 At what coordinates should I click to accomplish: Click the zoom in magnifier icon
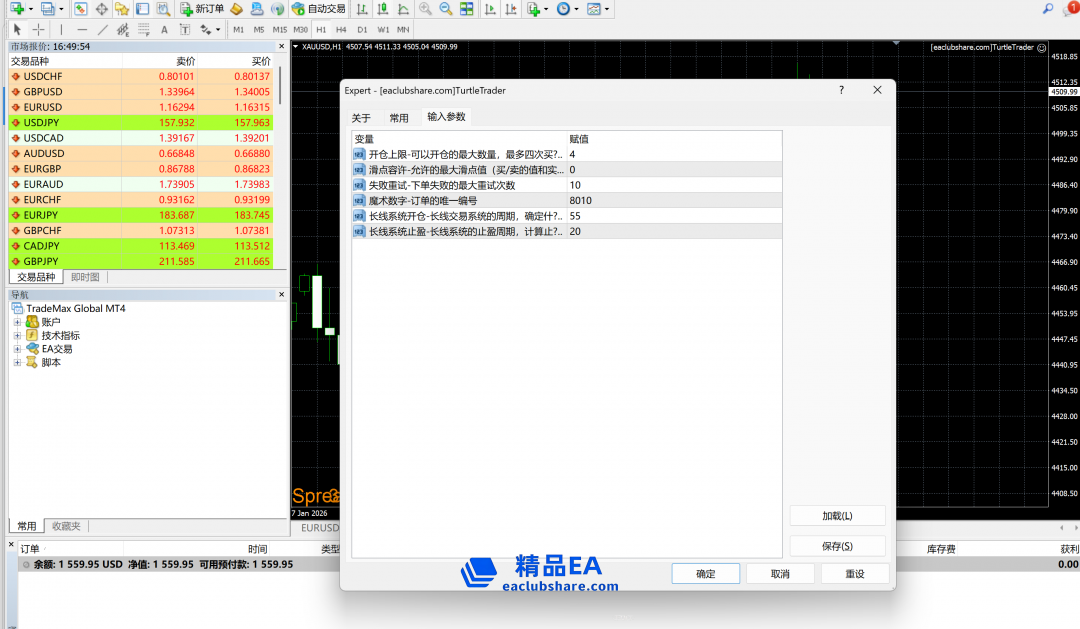click(x=425, y=9)
